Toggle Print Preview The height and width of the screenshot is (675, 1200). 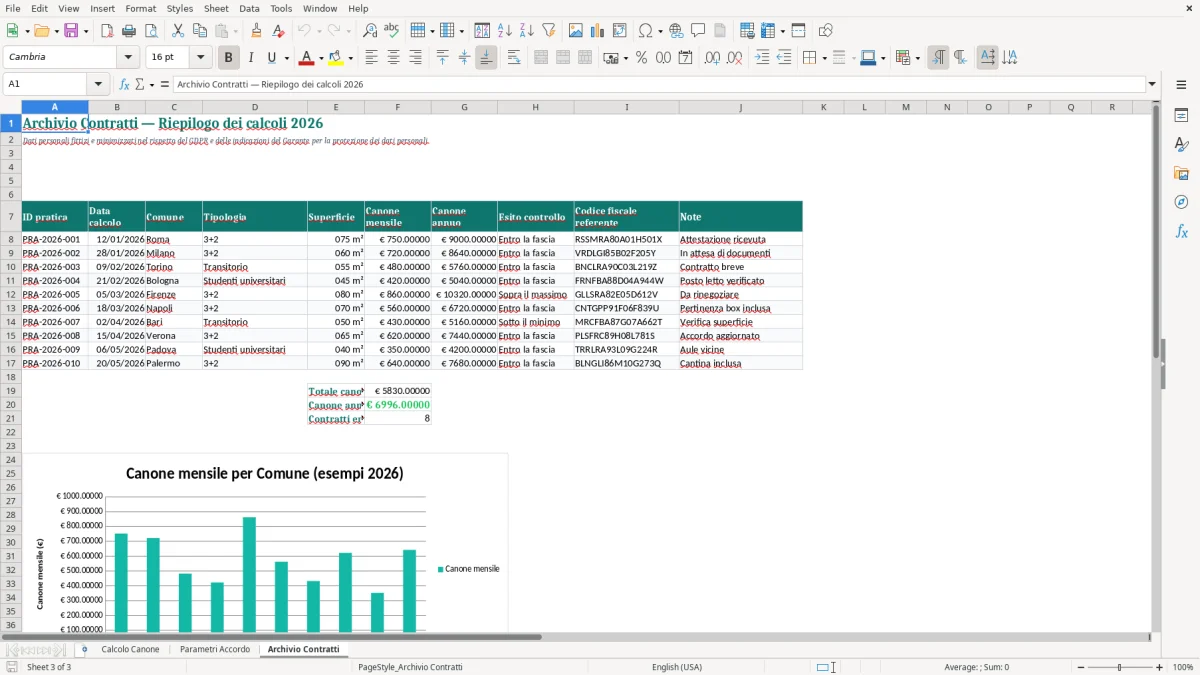coord(150,30)
